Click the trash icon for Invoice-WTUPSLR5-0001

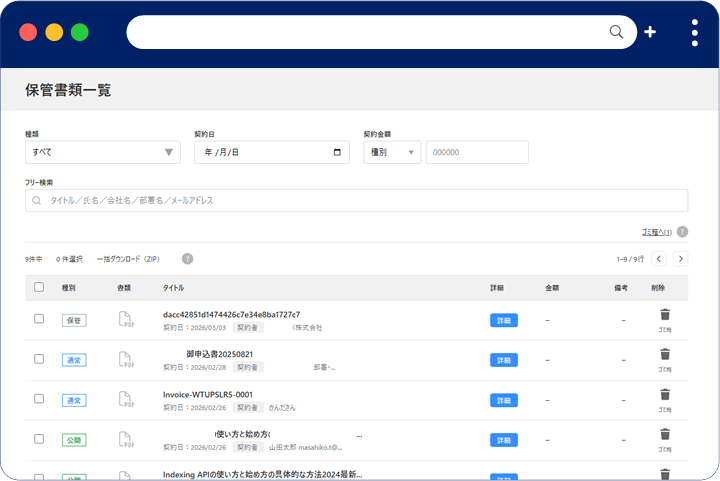click(665, 395)
